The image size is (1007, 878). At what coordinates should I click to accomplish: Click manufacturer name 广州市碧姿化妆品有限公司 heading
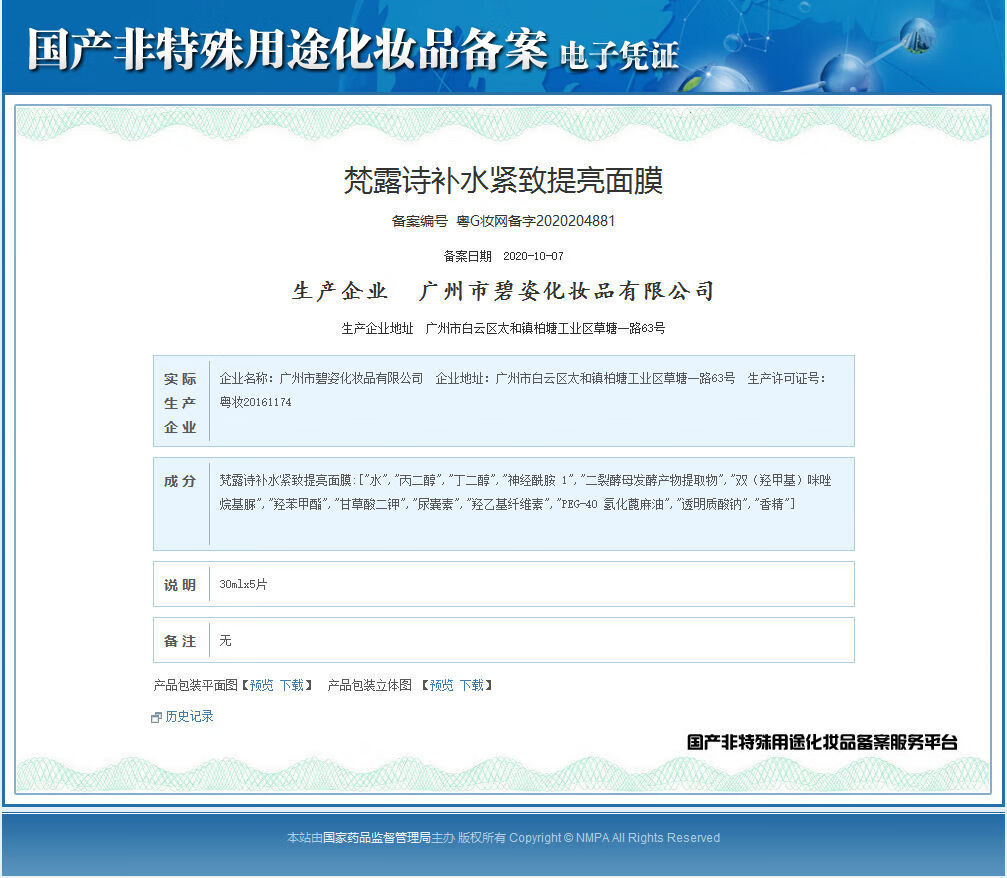[566, 291]
